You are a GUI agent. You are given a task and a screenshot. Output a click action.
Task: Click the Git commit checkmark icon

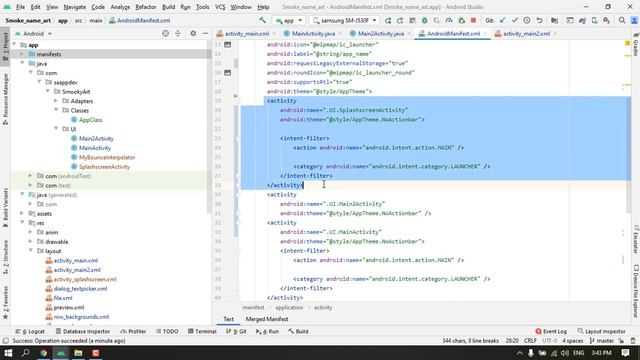pos(515,20)
